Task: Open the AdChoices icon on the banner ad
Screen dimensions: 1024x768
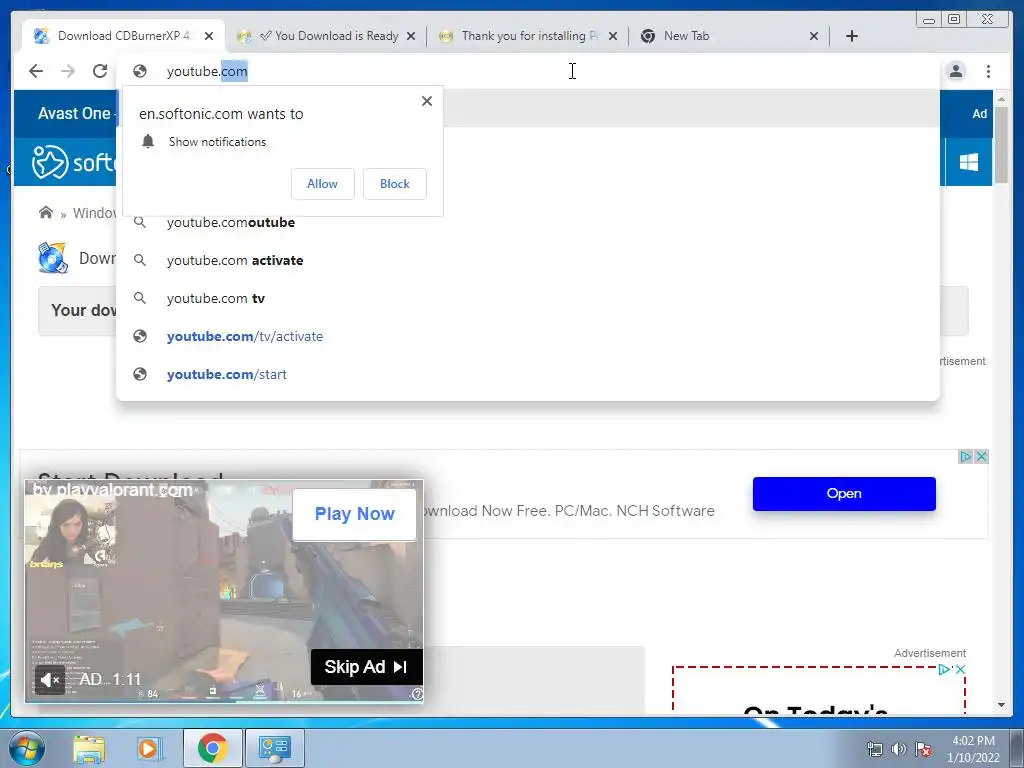Action: tap(965, 456)
